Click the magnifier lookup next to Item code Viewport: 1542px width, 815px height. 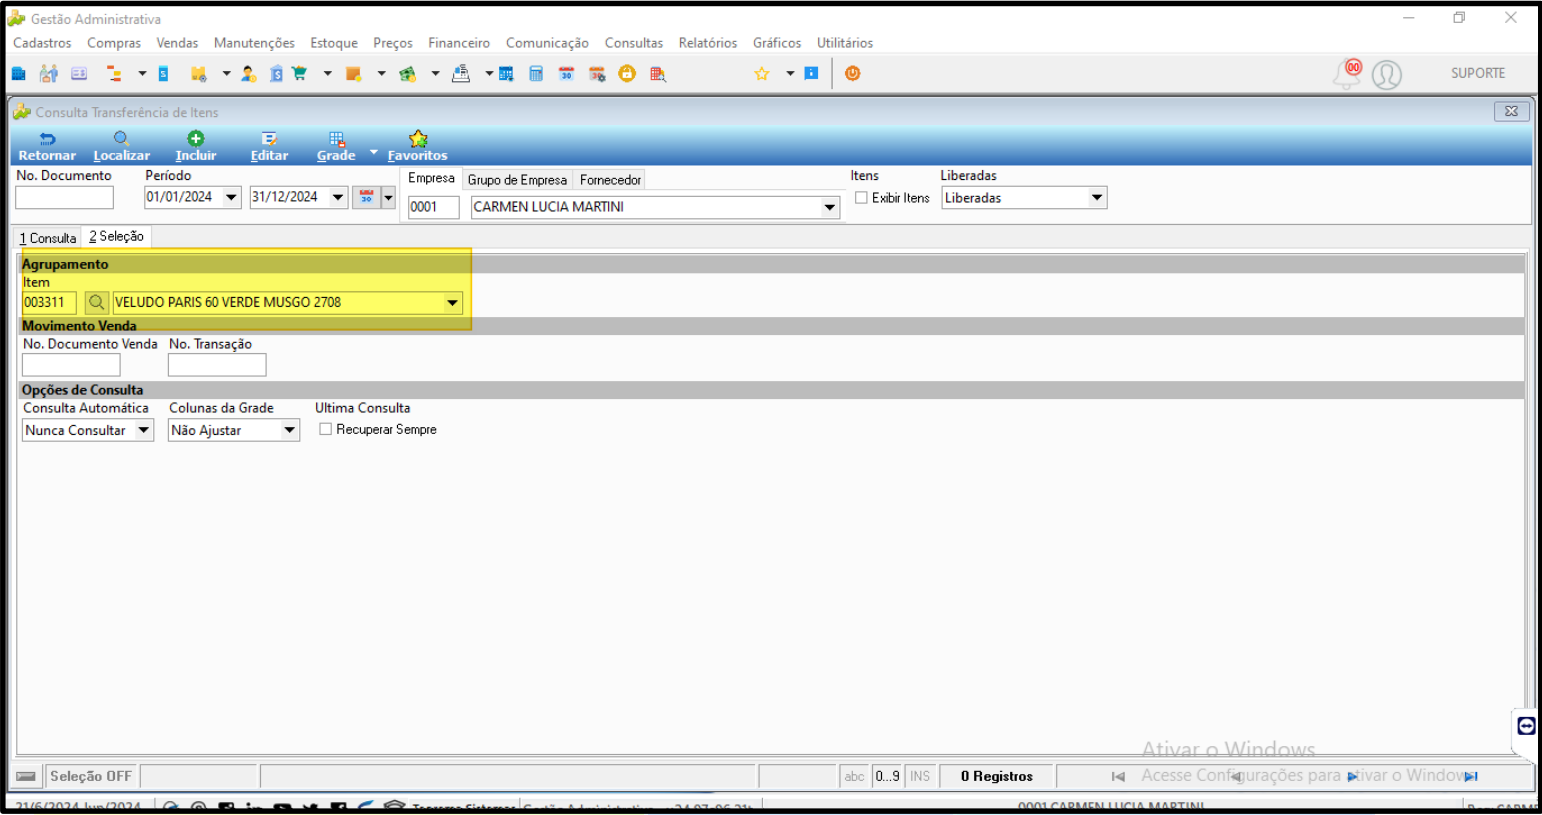96,302
